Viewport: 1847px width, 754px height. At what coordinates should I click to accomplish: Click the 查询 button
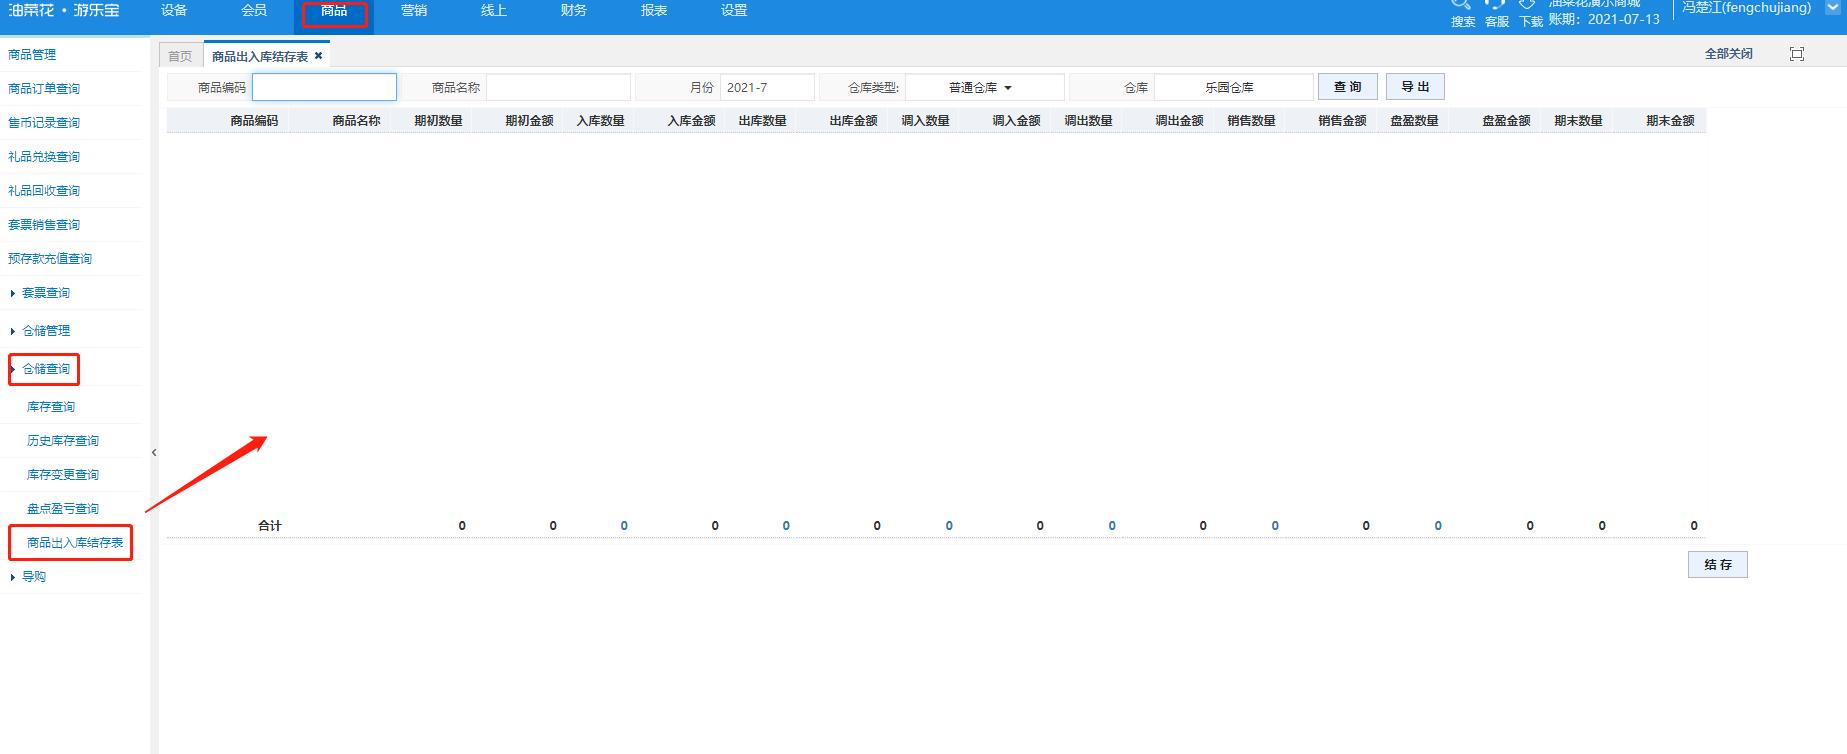pyautogui.click(x=1347, y=87)
